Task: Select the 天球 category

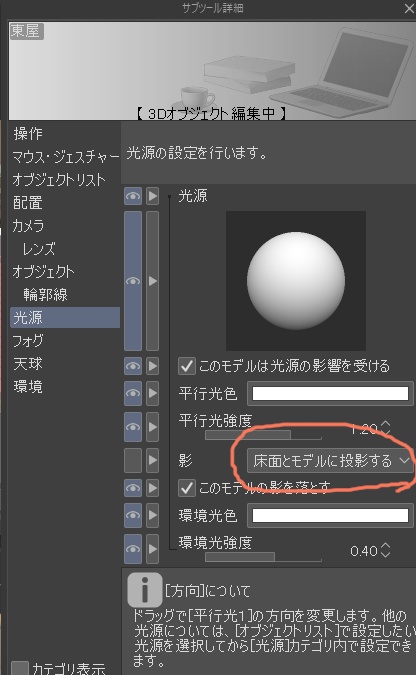Action: click(28, 364)
